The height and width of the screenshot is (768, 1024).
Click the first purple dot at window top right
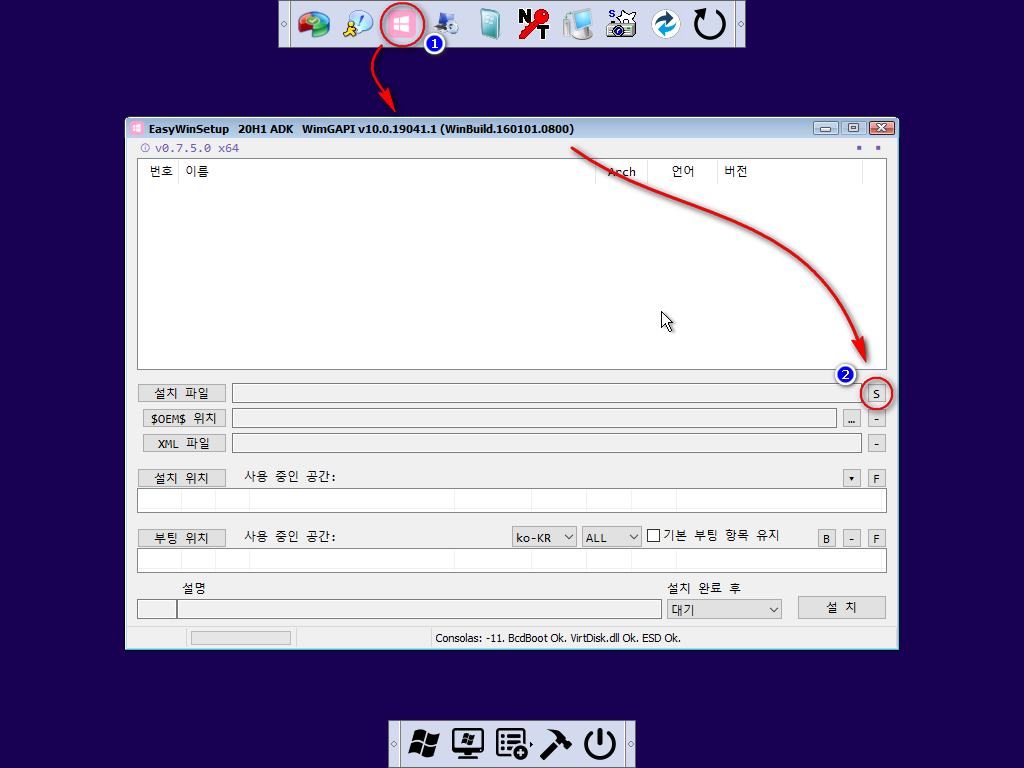[x=859, y=148]
